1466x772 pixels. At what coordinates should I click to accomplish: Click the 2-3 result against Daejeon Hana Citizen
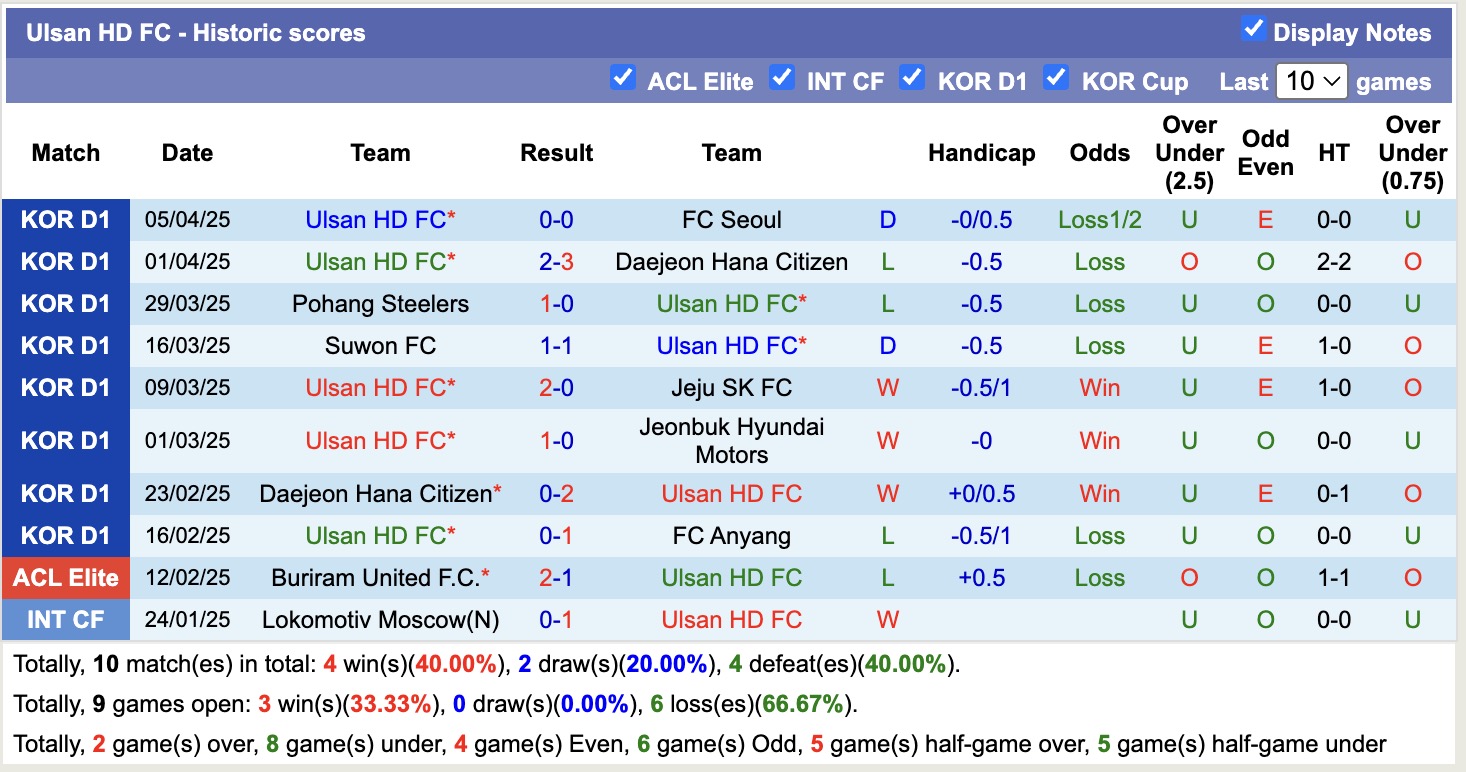coord(556,261)
